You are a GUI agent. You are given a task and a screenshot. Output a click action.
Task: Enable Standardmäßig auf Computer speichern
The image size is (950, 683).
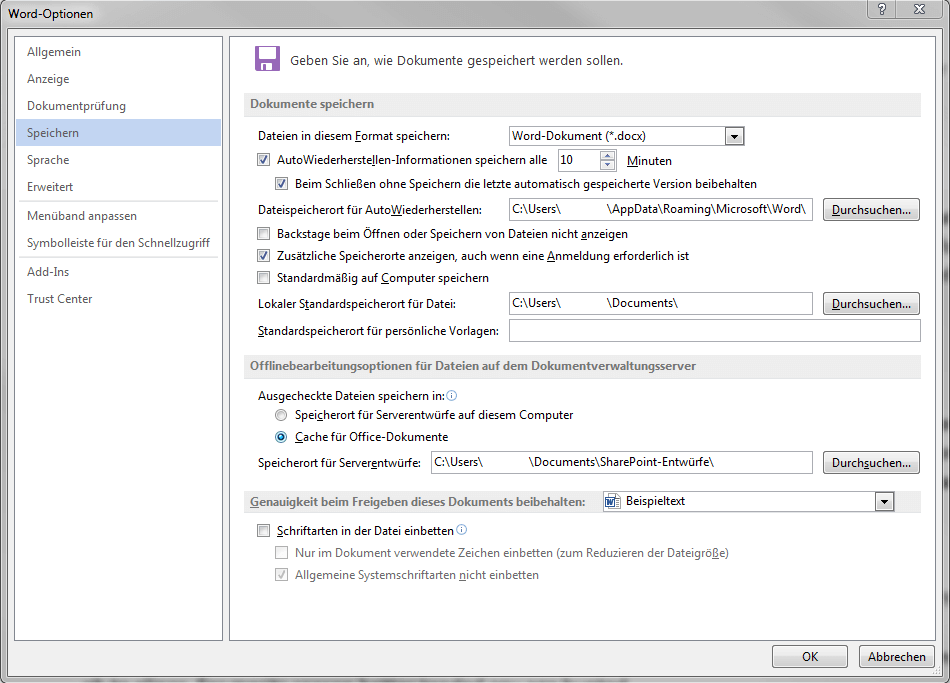pos(264,278)
